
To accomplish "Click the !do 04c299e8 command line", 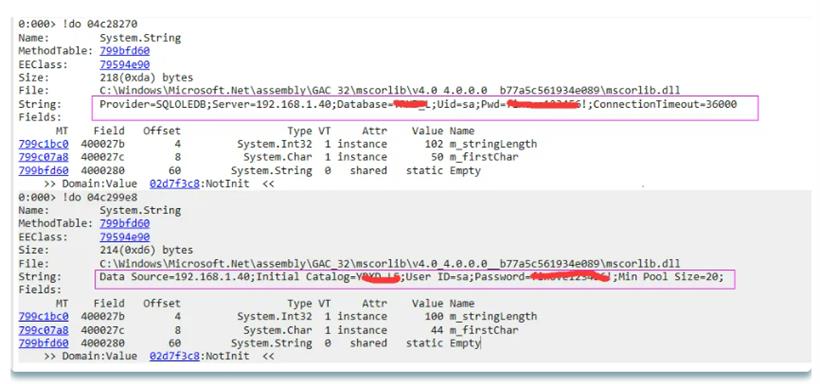I will [78, 197].
